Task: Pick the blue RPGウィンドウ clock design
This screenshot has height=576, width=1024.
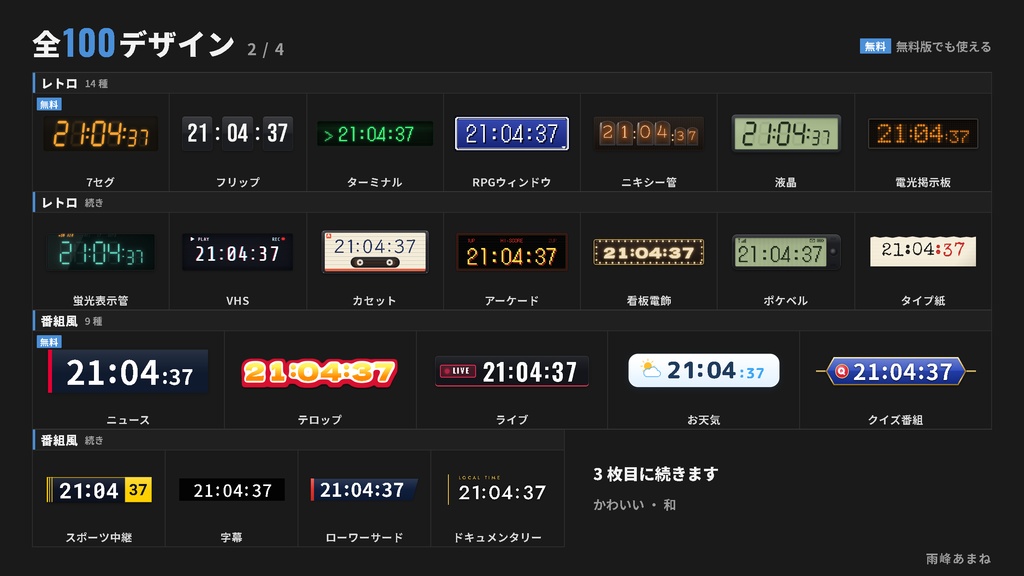Action: point(512,133)
